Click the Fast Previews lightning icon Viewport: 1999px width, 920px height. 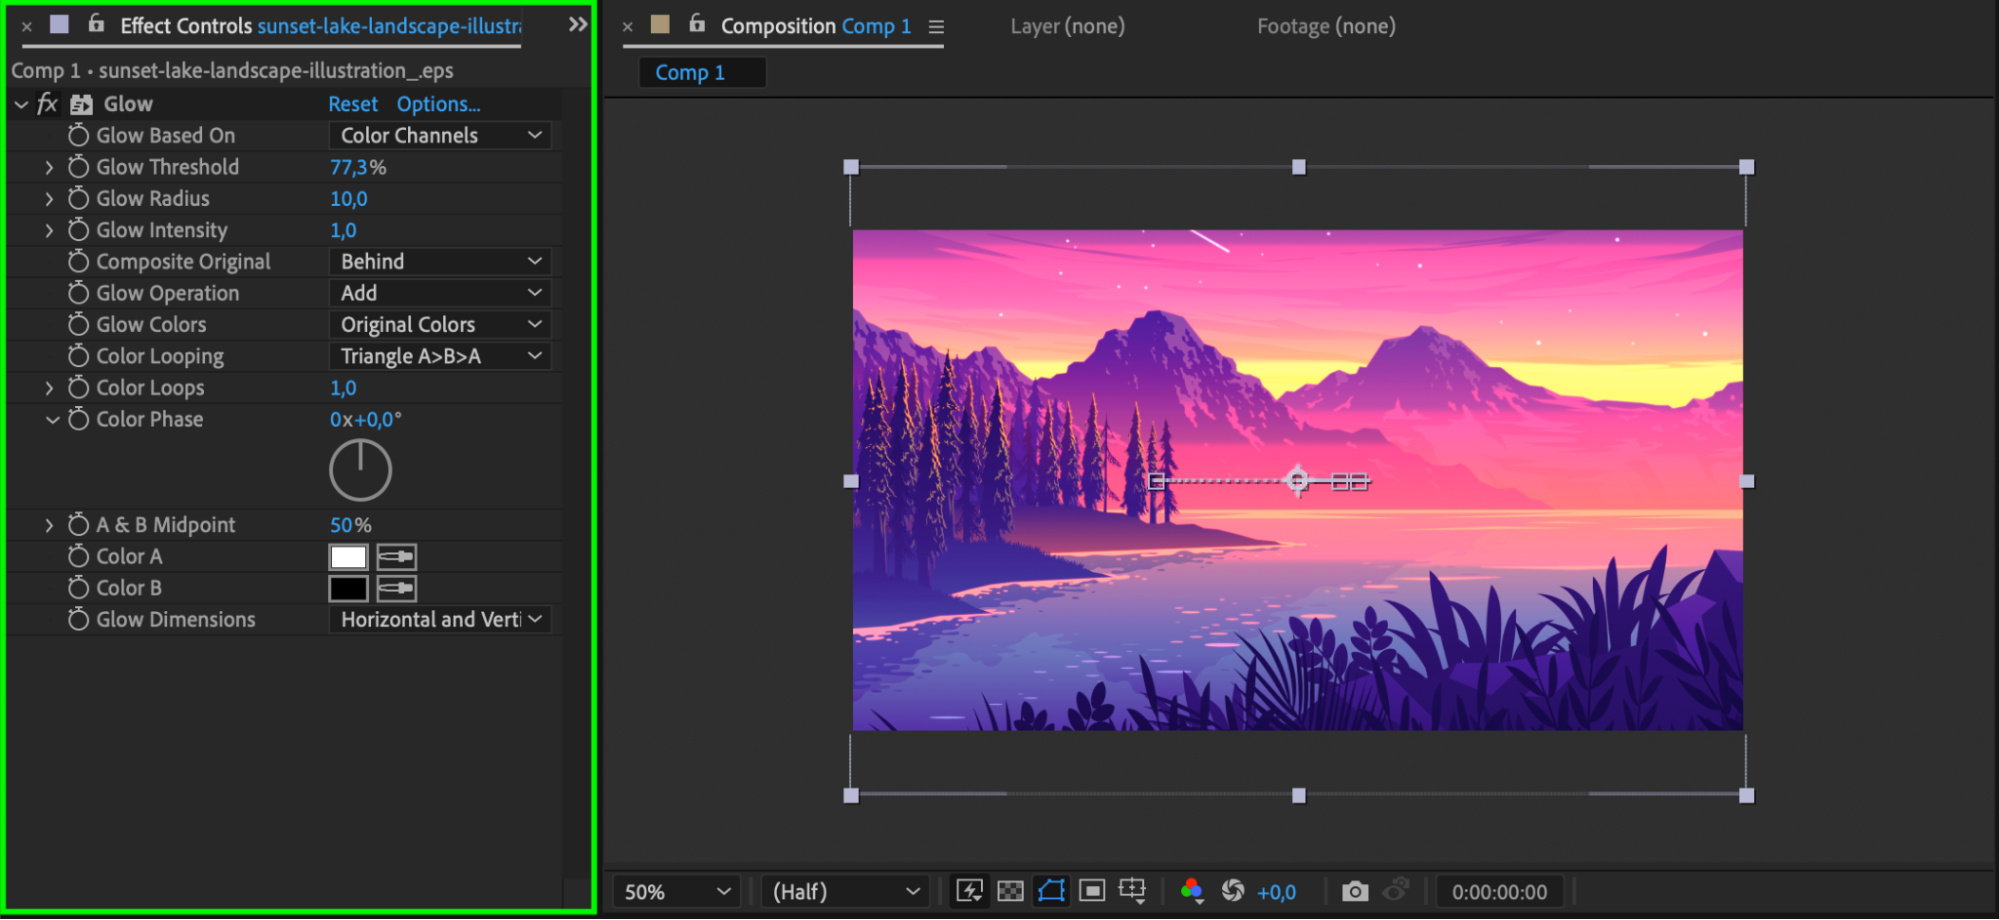969,891
